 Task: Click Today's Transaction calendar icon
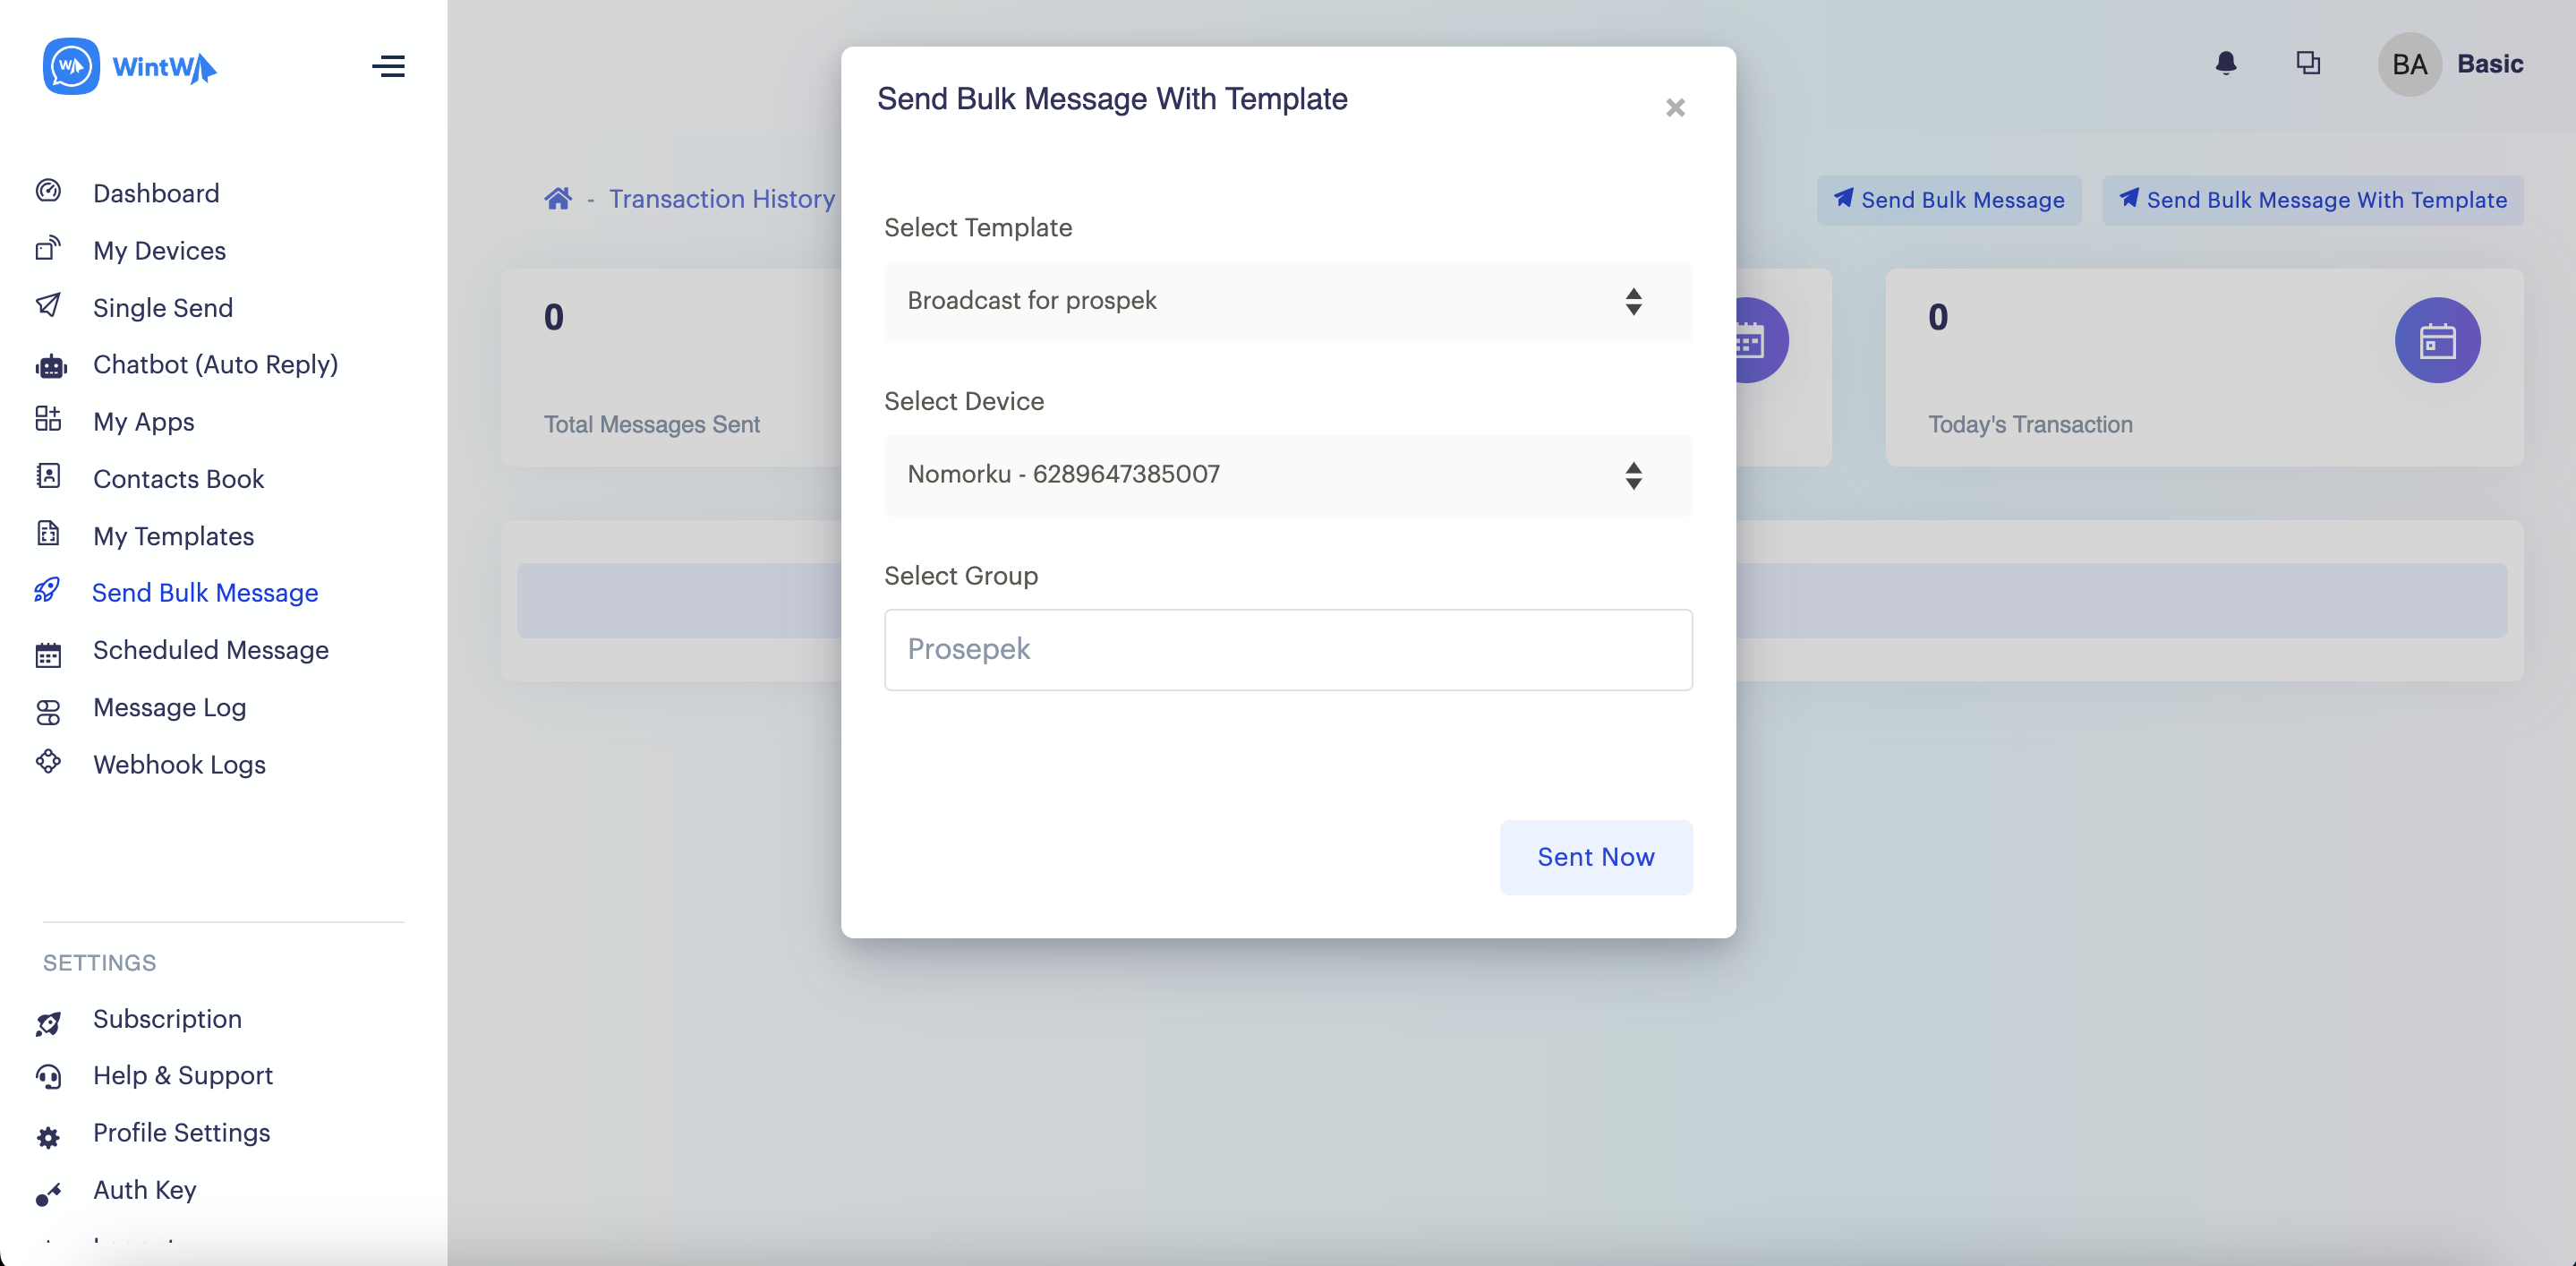point(2436,341)
